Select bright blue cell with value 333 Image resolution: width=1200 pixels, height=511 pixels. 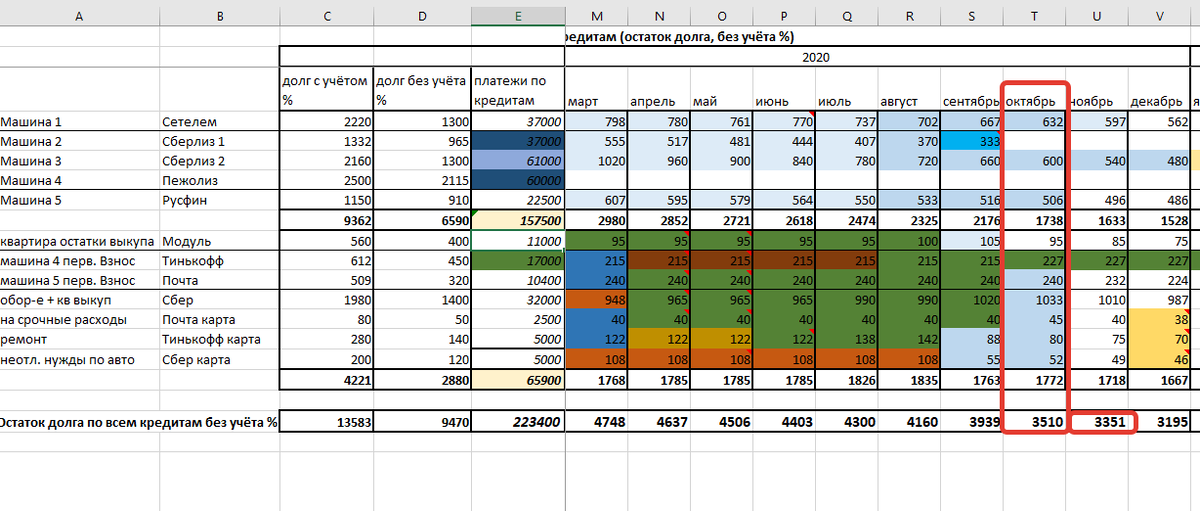(x=971, y=142)
